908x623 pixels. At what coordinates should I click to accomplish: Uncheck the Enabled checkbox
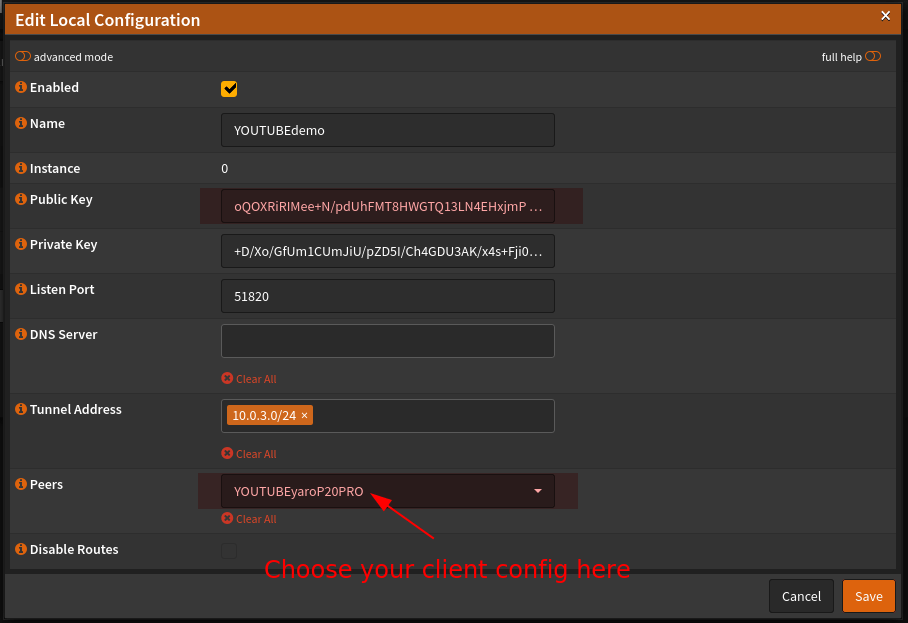coord(229,89)
